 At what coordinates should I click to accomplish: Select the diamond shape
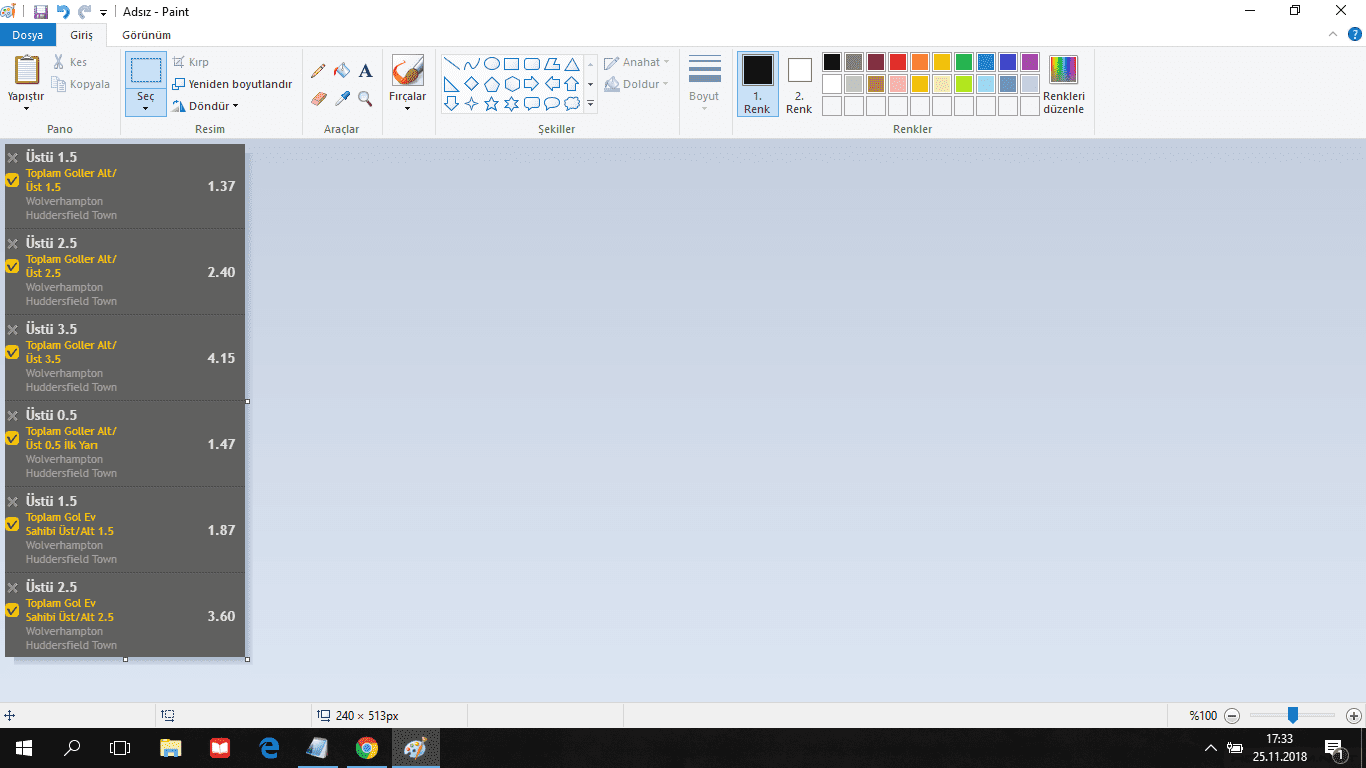472,84
